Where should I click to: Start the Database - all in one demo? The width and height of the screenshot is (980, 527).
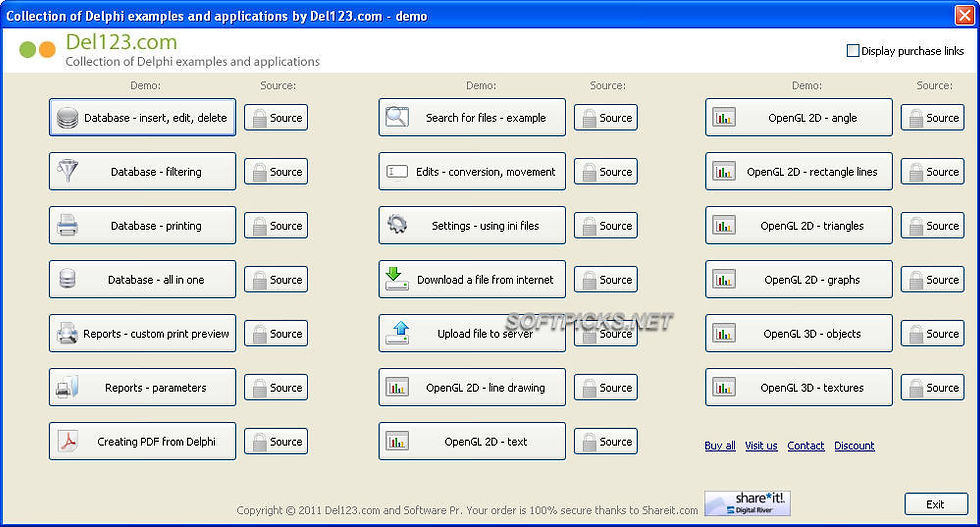pyautogui.click(x=142, y=279)
